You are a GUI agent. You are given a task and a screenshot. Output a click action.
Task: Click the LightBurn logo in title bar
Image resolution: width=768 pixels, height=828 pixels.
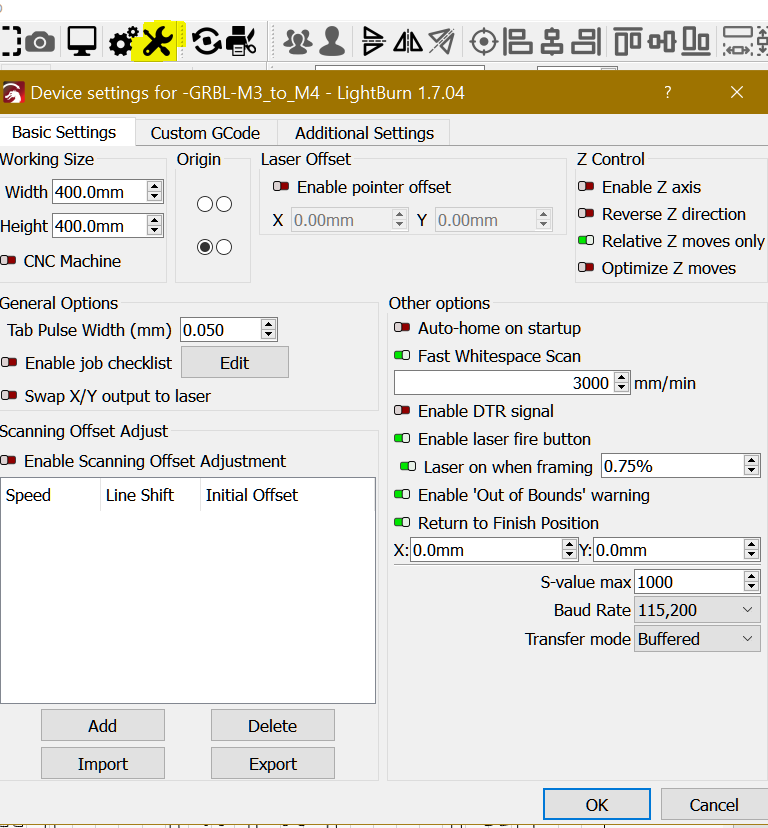(14, 93)
